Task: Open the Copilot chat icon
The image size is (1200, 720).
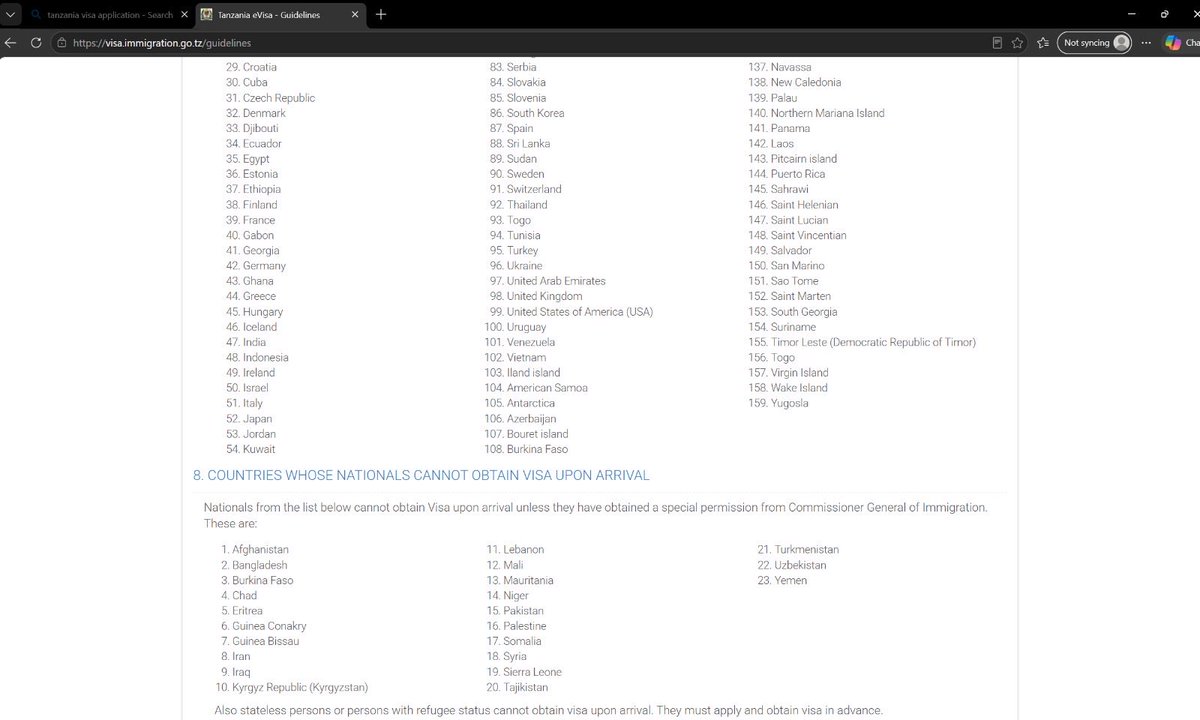Action: pyautogui.click(x=1173, y=43)
